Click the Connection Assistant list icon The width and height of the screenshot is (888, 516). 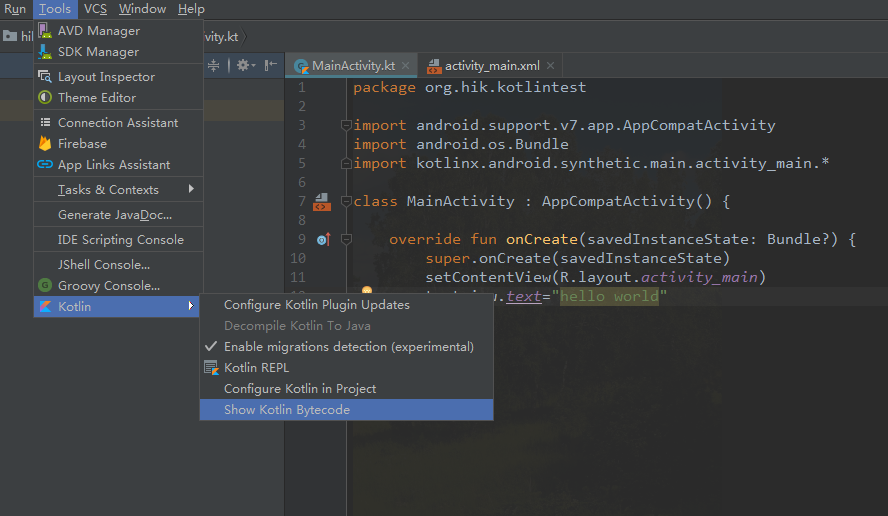(45, 122)
